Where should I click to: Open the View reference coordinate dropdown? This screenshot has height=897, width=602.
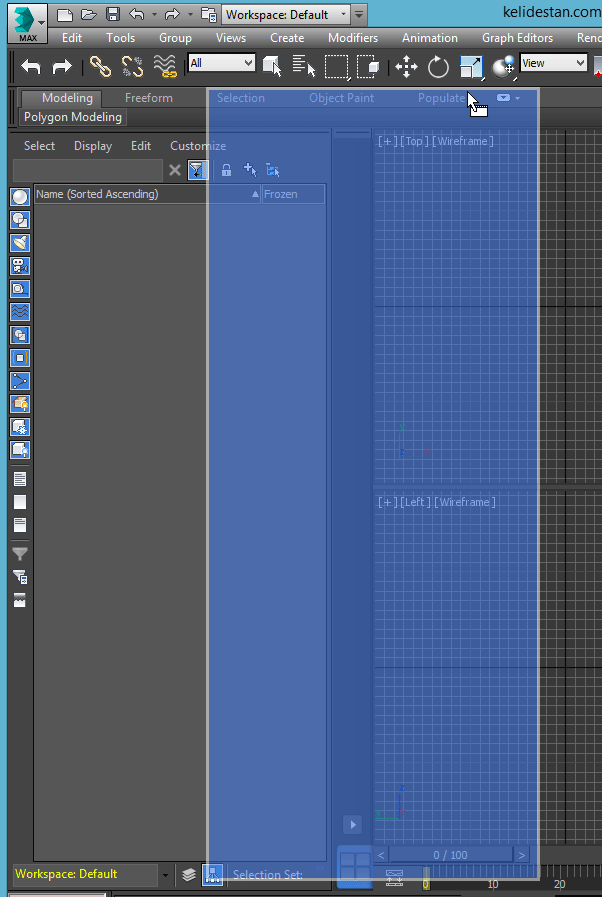[x=553, y=63]
